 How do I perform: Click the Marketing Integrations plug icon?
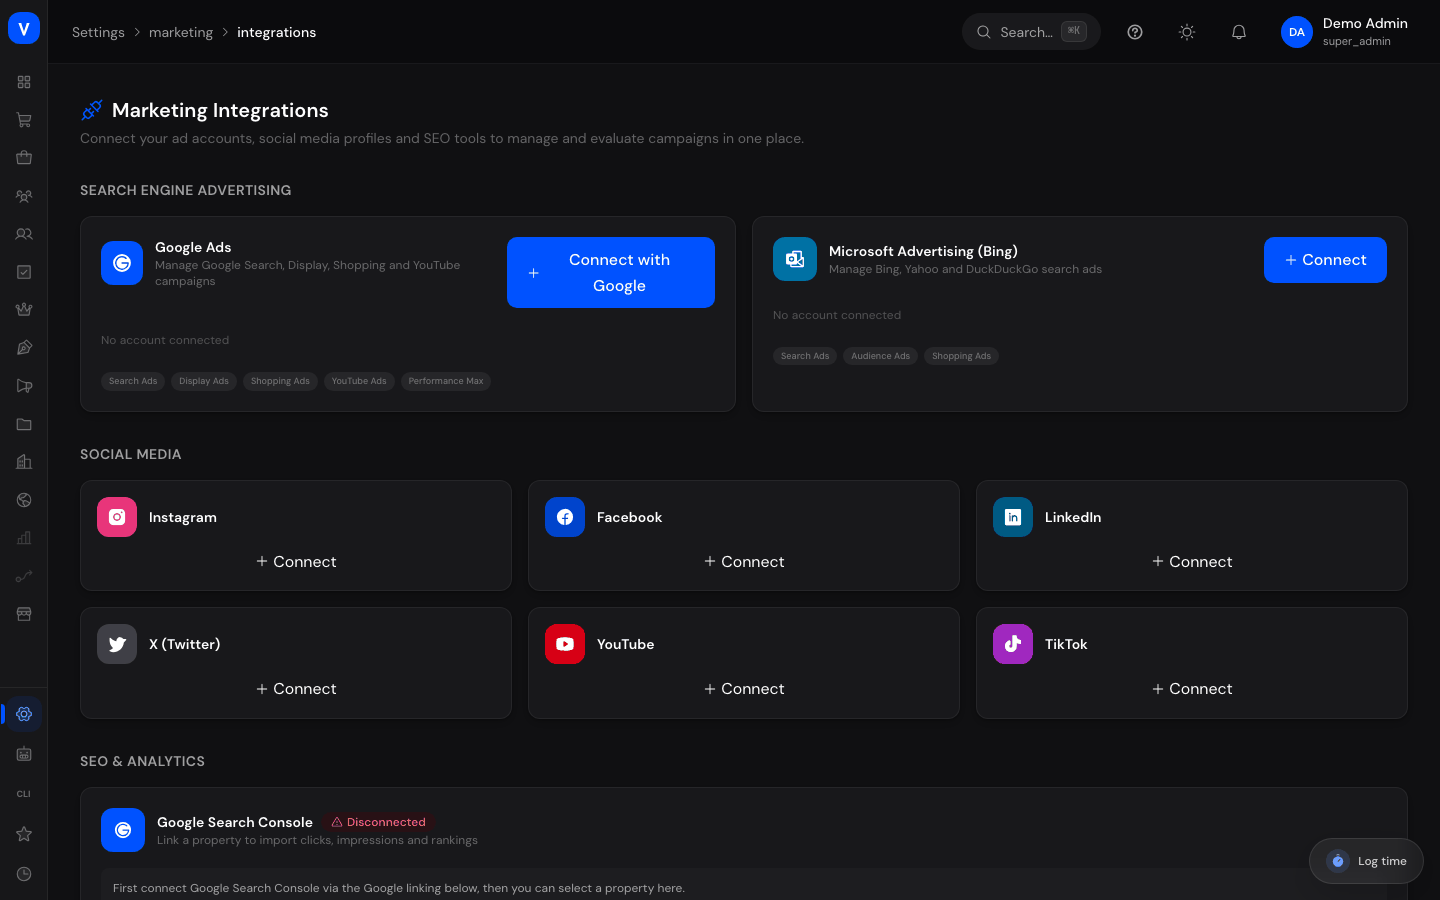[x=92, y=110]
